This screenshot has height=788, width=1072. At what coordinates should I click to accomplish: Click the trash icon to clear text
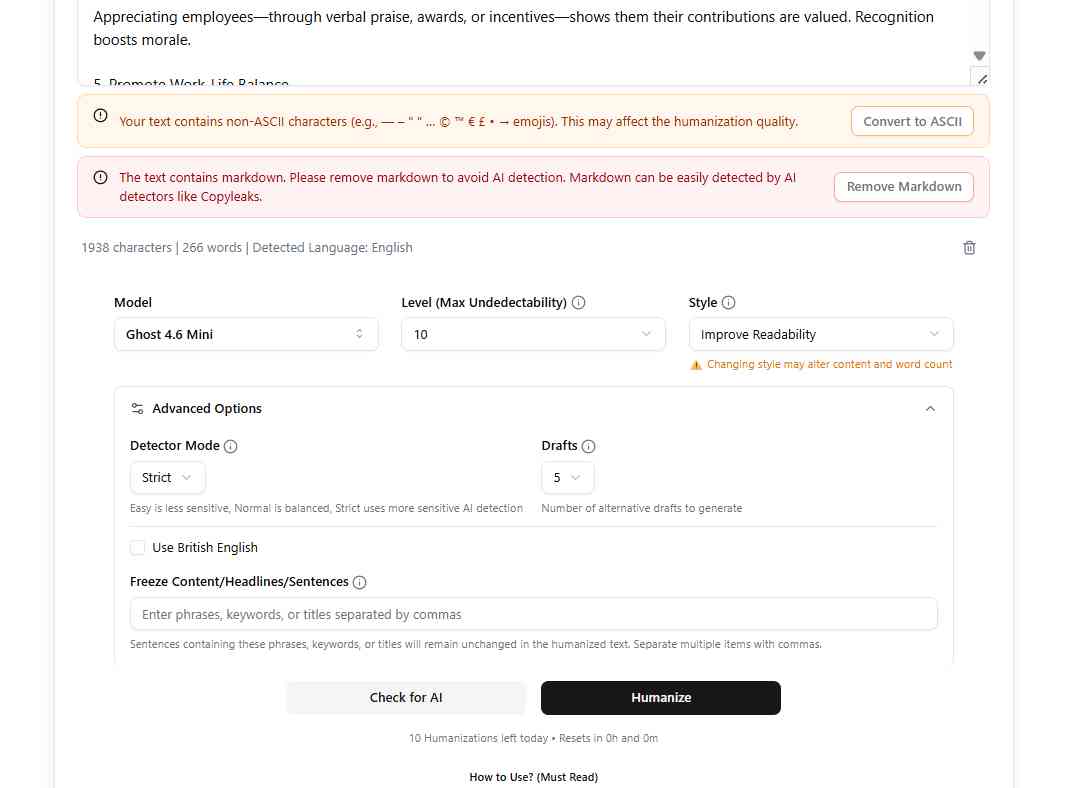click(969, 248)
